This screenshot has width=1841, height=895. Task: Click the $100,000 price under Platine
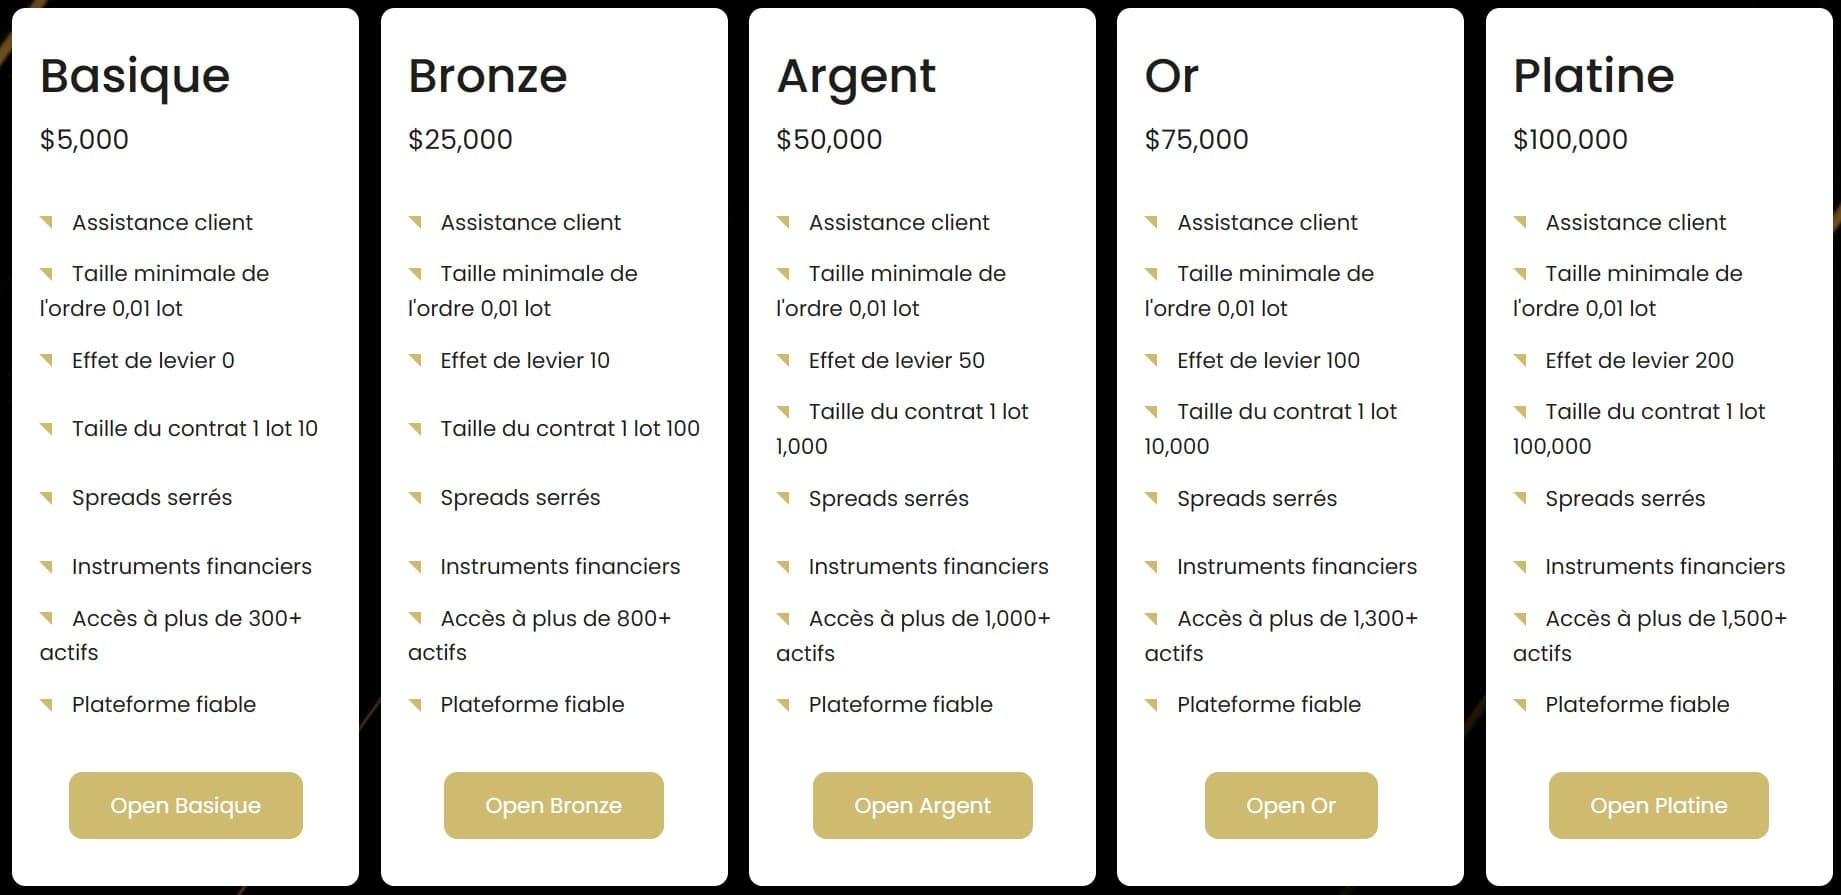(1570, 139)
